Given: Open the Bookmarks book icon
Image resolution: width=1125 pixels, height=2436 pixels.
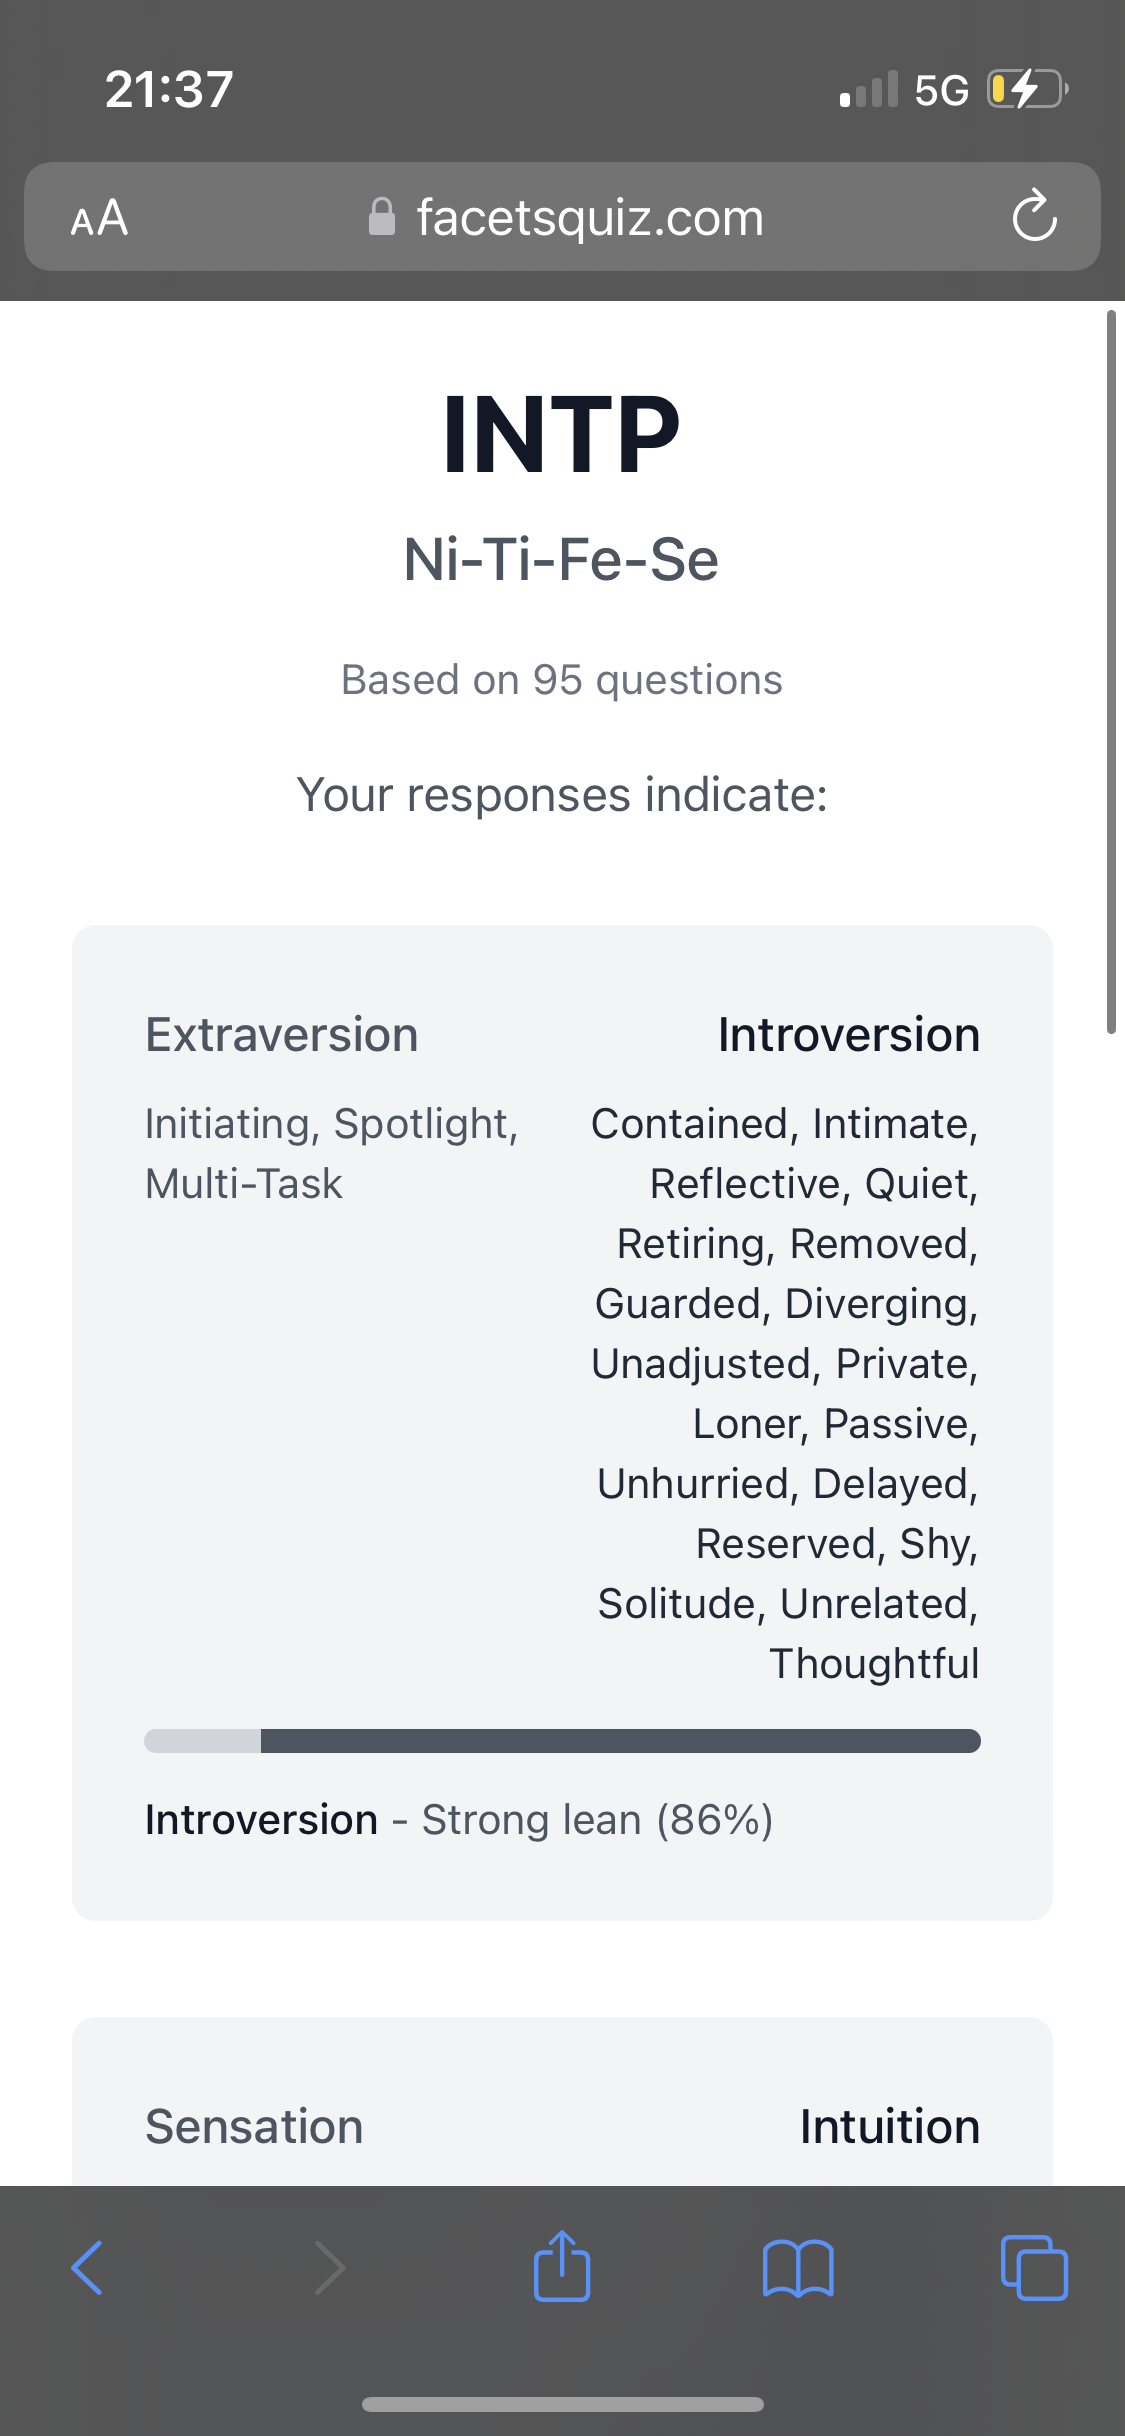Looking at the screenshot, I should [x=797, y=2268].
